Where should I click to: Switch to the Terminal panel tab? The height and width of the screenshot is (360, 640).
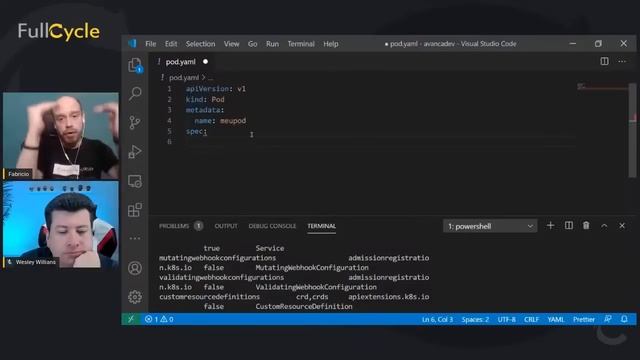pos(322,226)
